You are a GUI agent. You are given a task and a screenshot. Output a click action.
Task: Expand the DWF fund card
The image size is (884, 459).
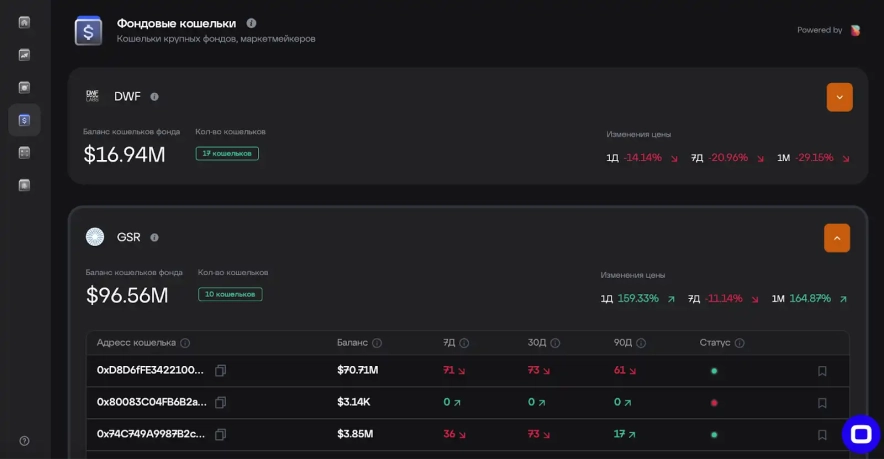click(x=839, y=97)
